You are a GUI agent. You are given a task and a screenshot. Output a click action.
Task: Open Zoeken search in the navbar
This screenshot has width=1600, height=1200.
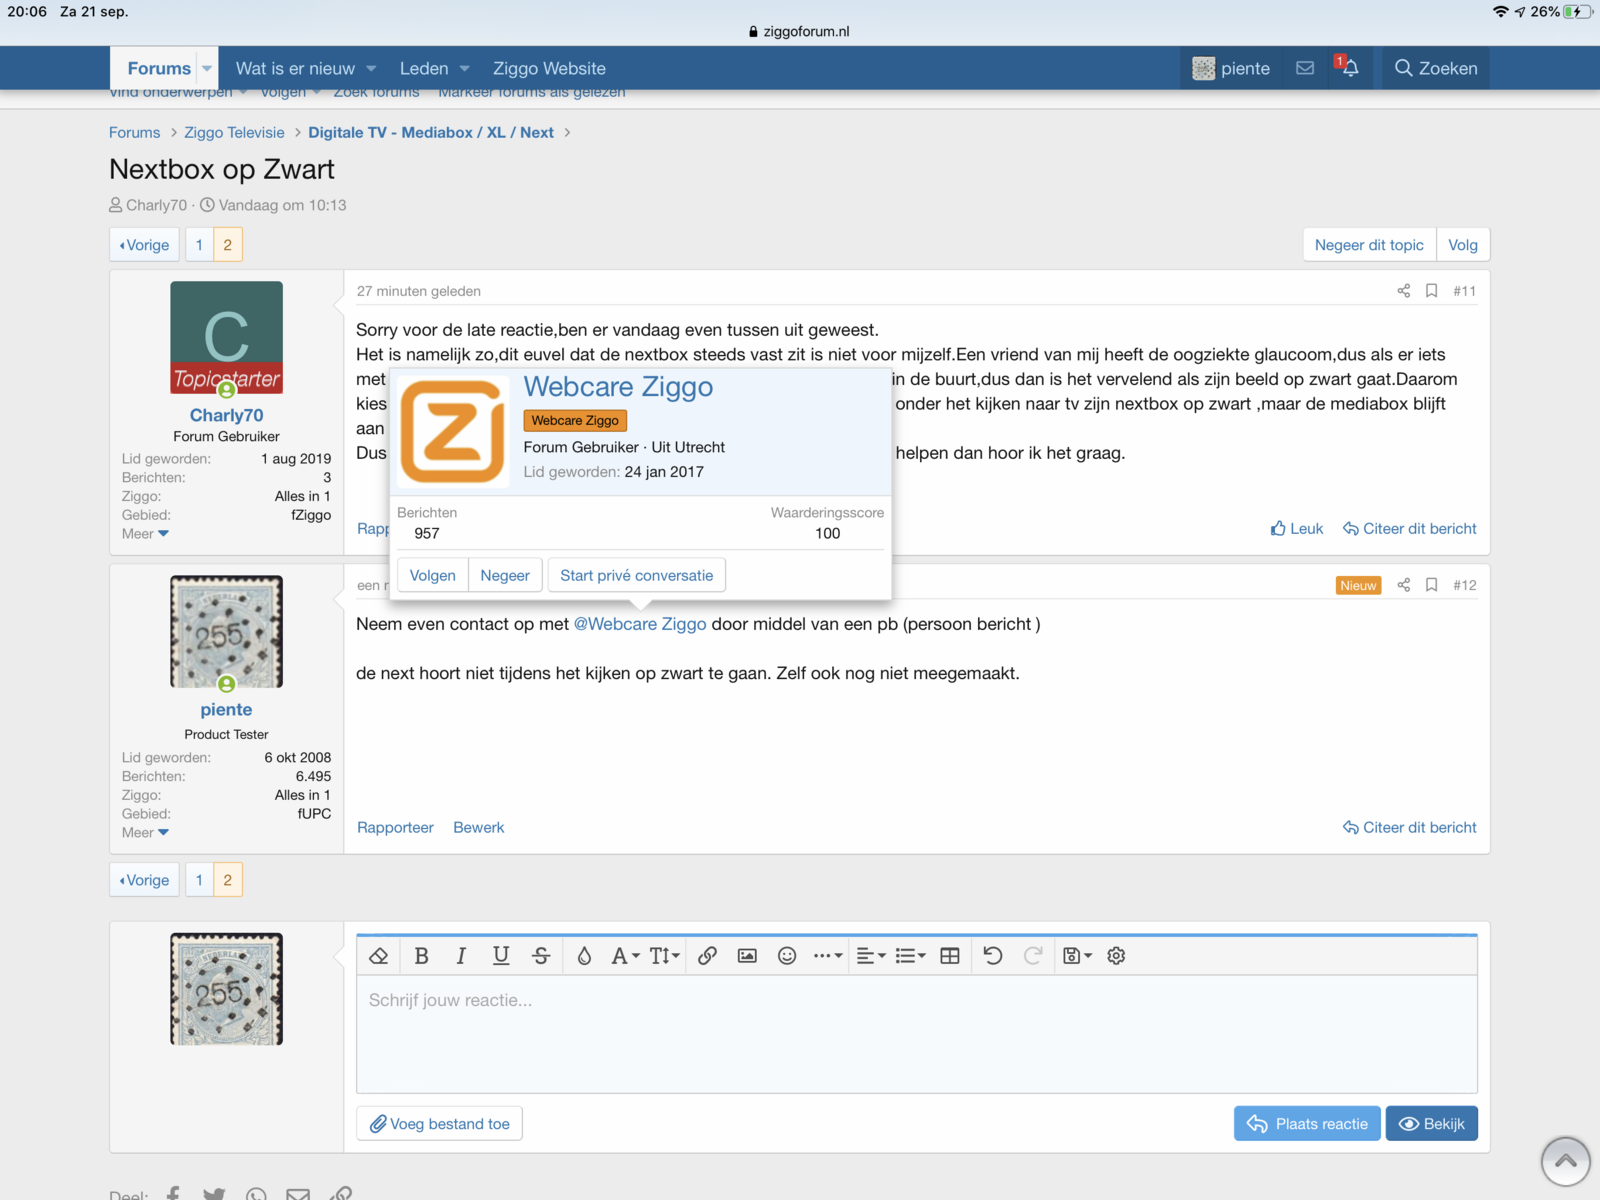click(x=1436, y=68)
